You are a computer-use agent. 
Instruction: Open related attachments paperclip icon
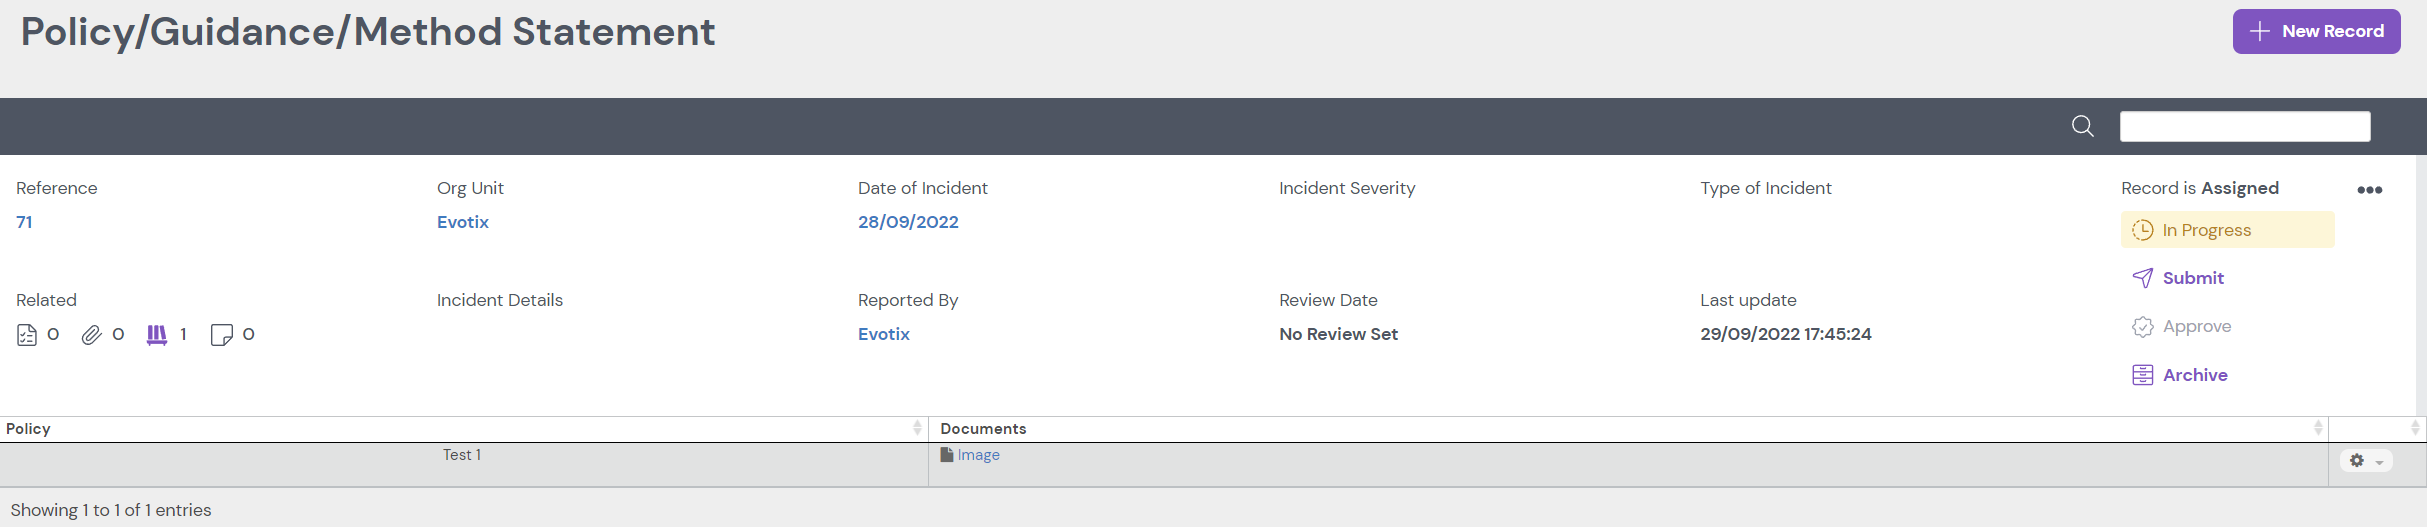point(91,335)
